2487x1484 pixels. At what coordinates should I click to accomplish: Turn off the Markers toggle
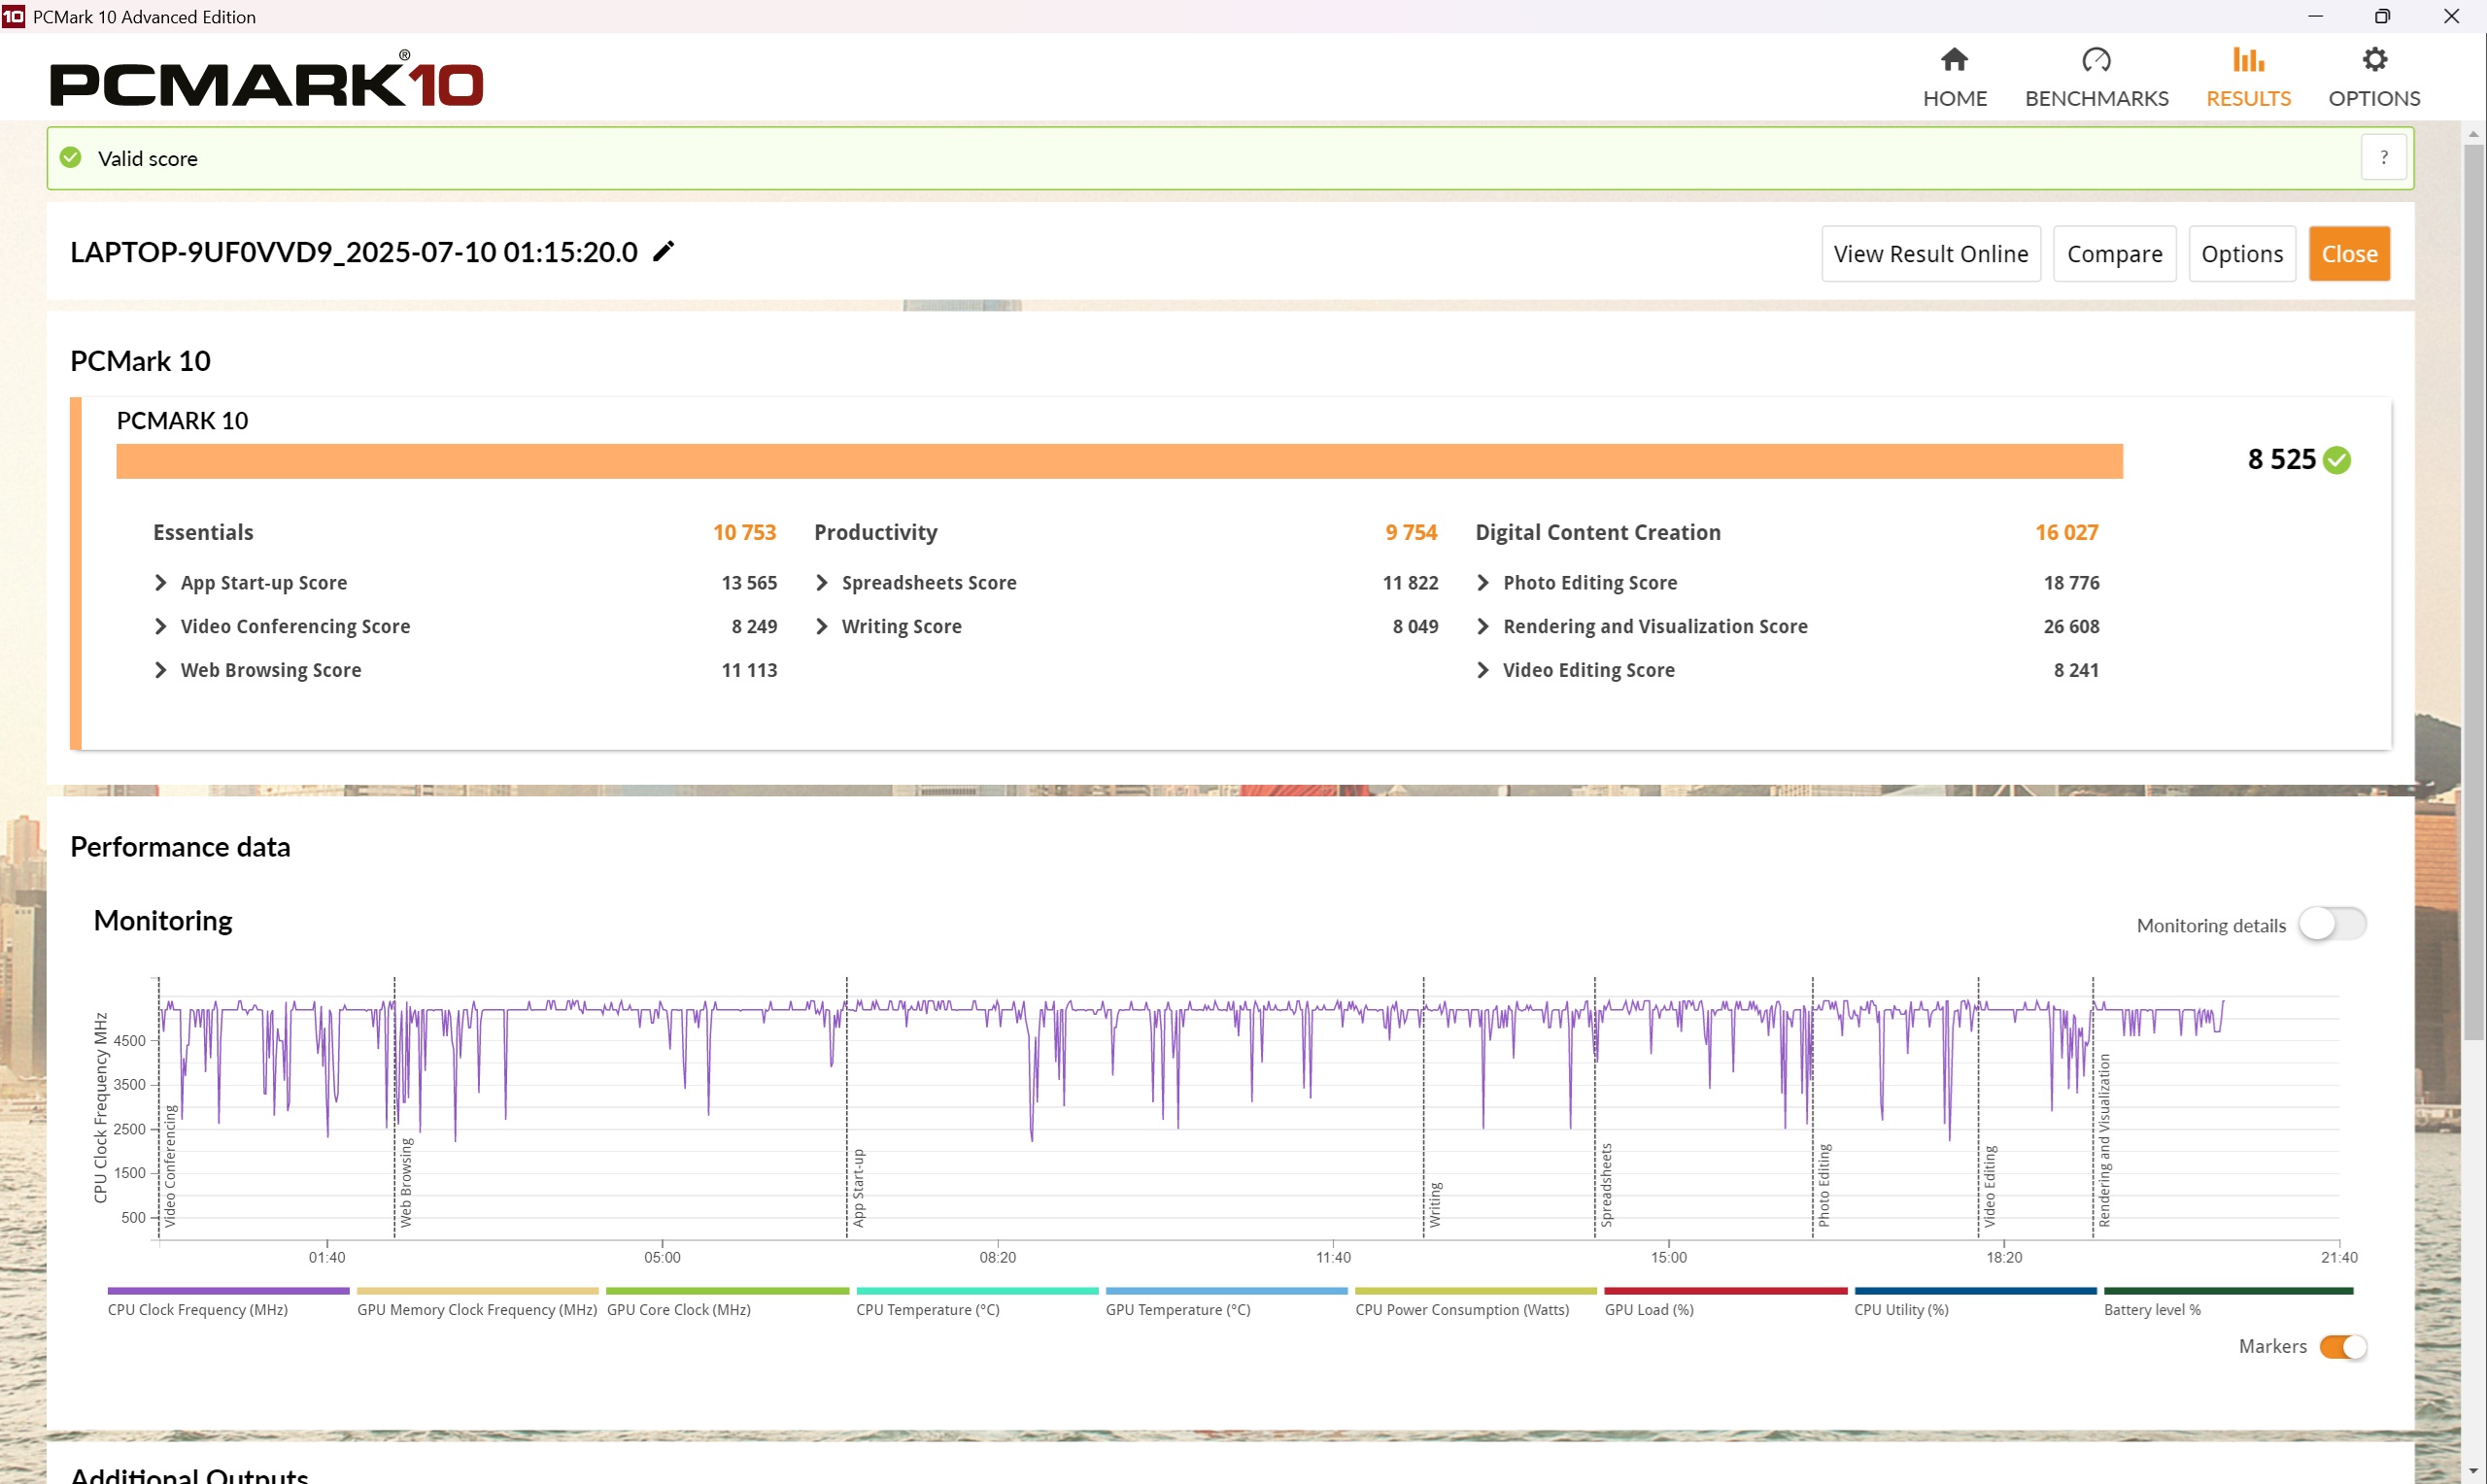pos(2342,1346)
